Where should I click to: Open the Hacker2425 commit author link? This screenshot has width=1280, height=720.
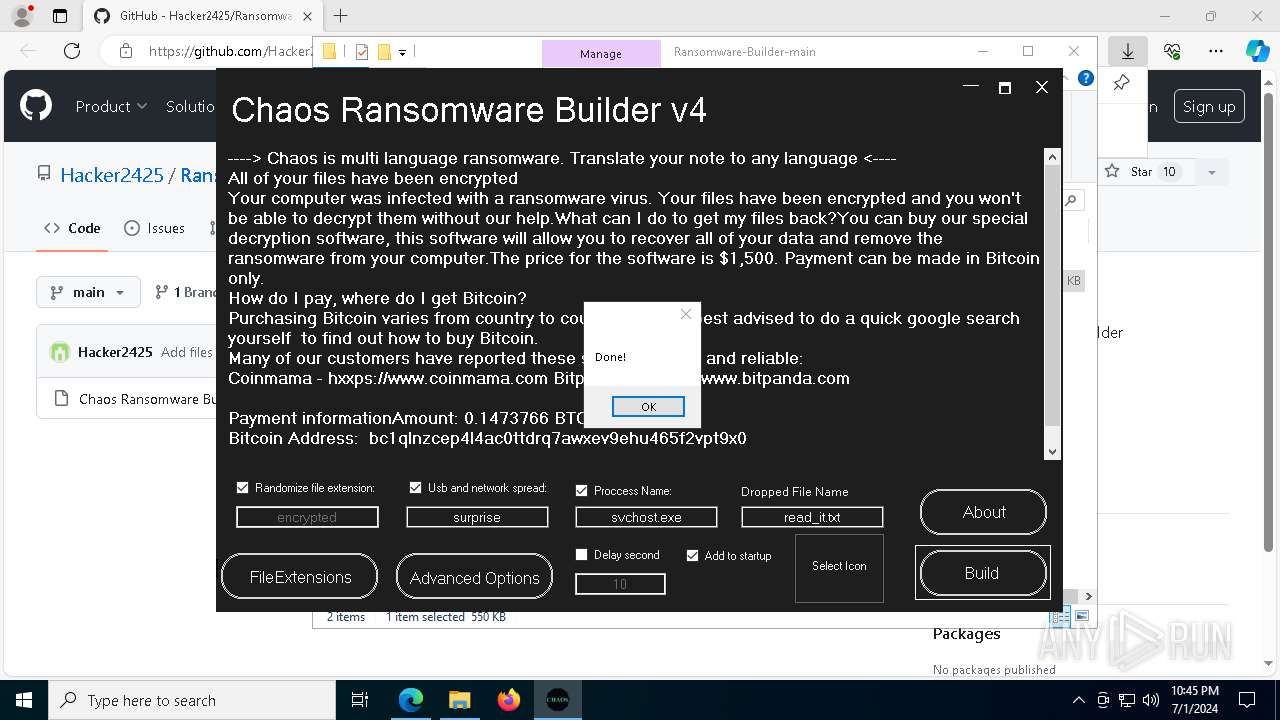115,352
